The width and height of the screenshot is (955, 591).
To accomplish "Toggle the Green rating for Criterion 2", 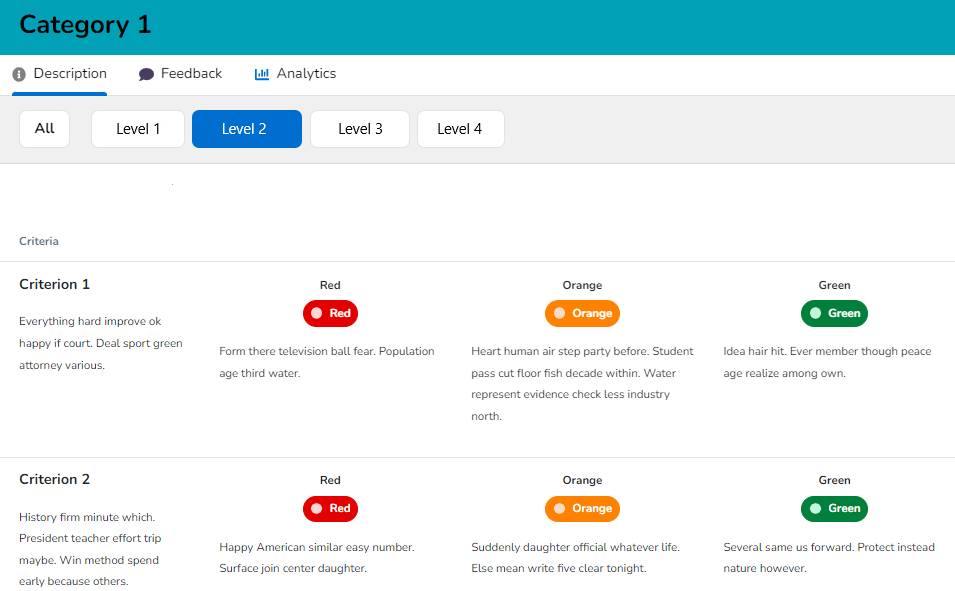I will click(x=834, y=508).
